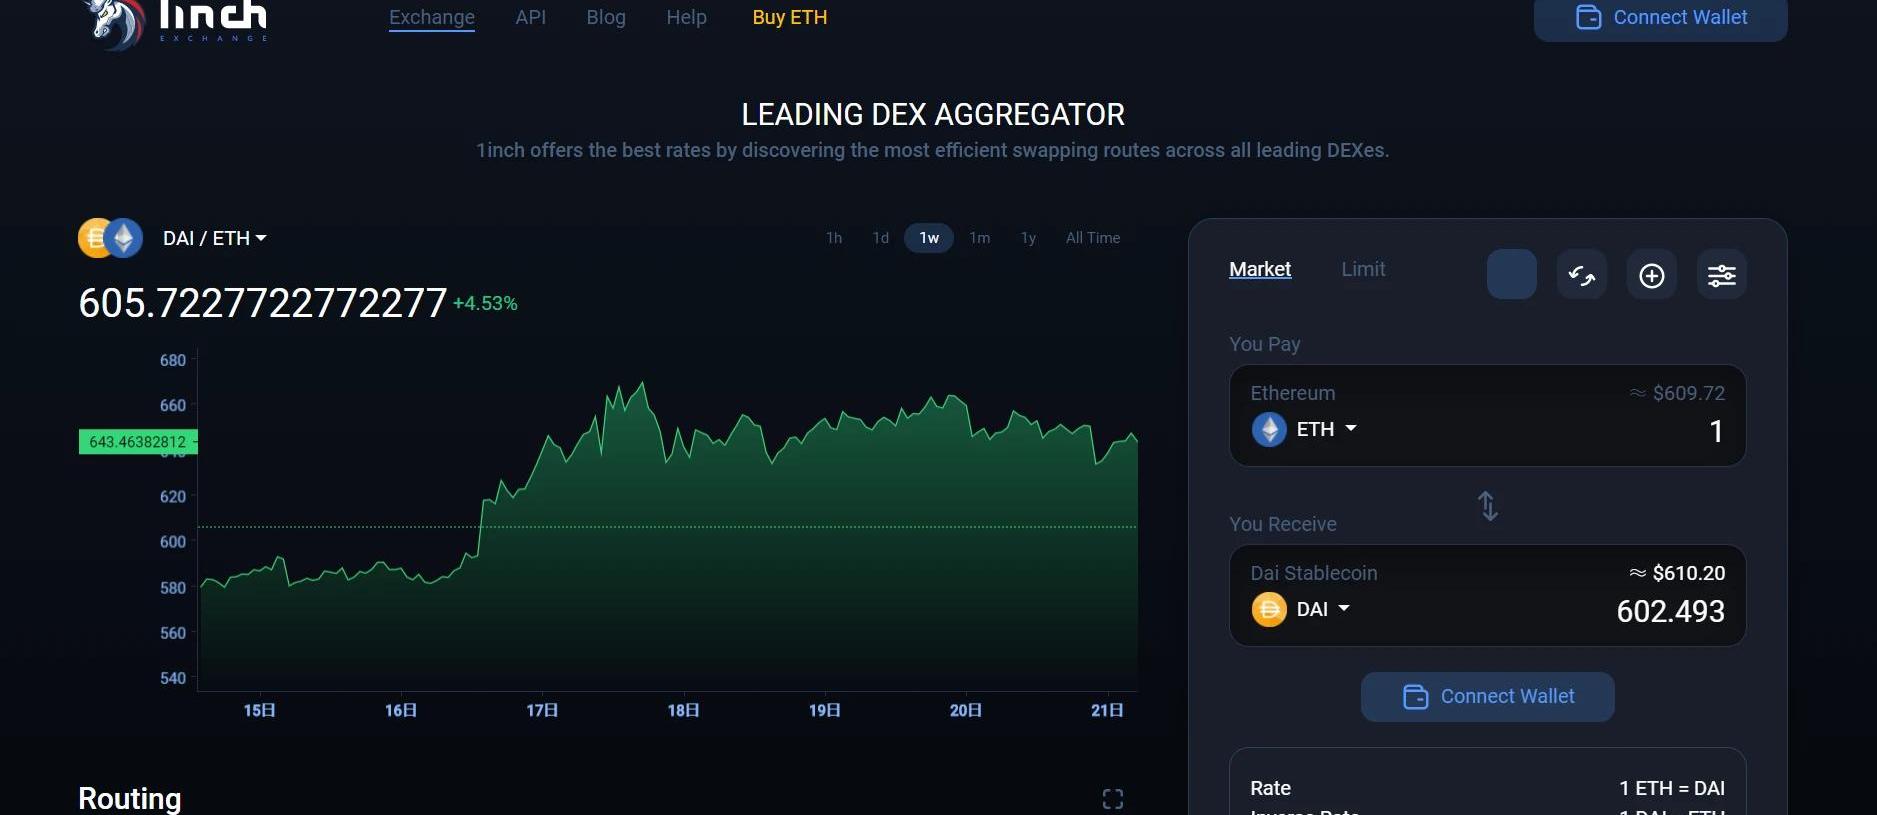
Task: Click the 17日 date axis label
Action: coord(542,710)
